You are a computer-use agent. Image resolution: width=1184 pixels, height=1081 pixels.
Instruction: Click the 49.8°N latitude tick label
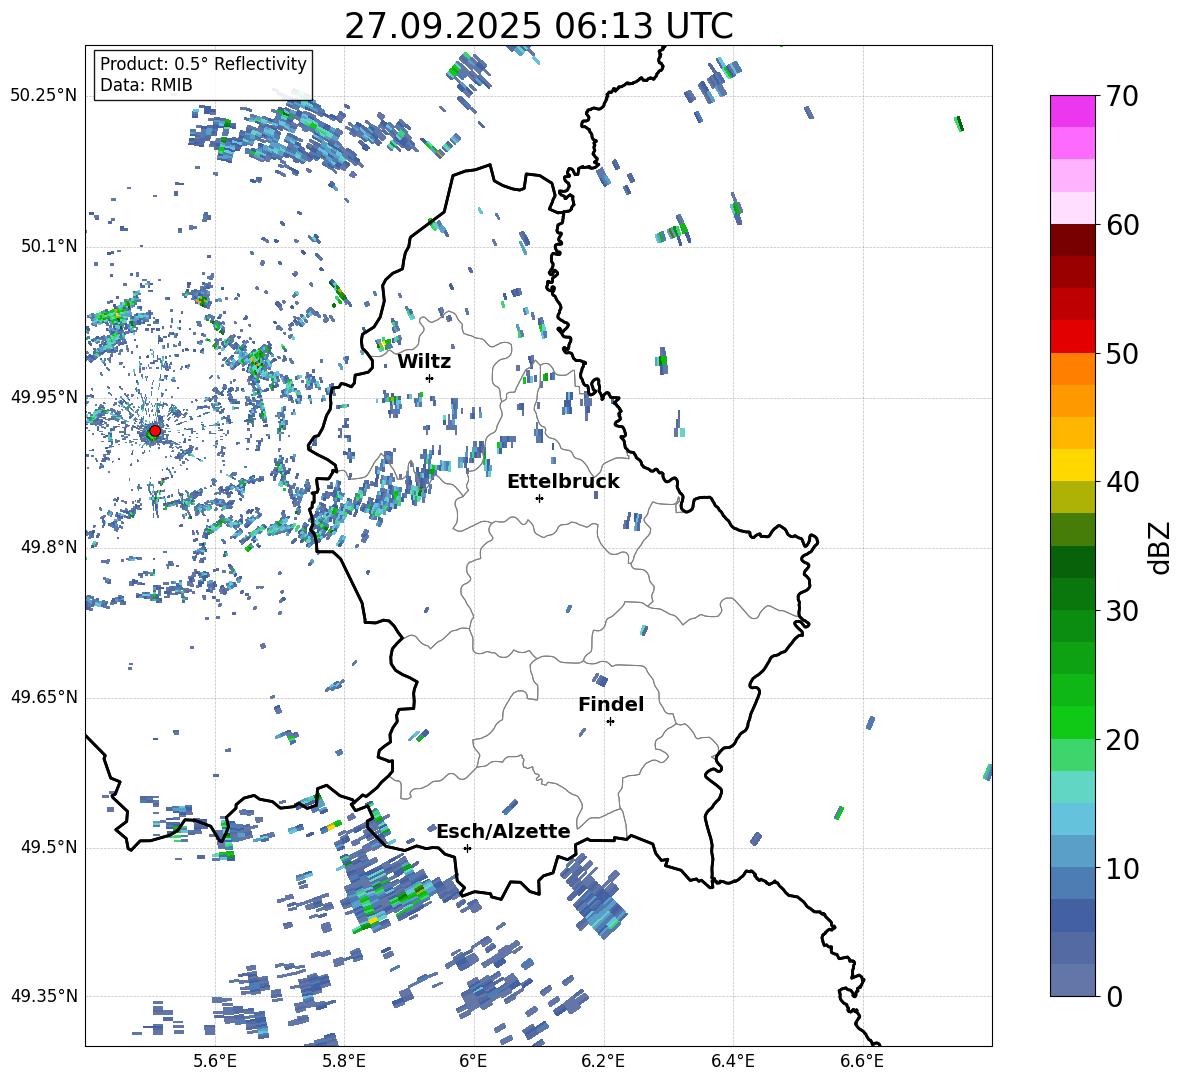44,547
